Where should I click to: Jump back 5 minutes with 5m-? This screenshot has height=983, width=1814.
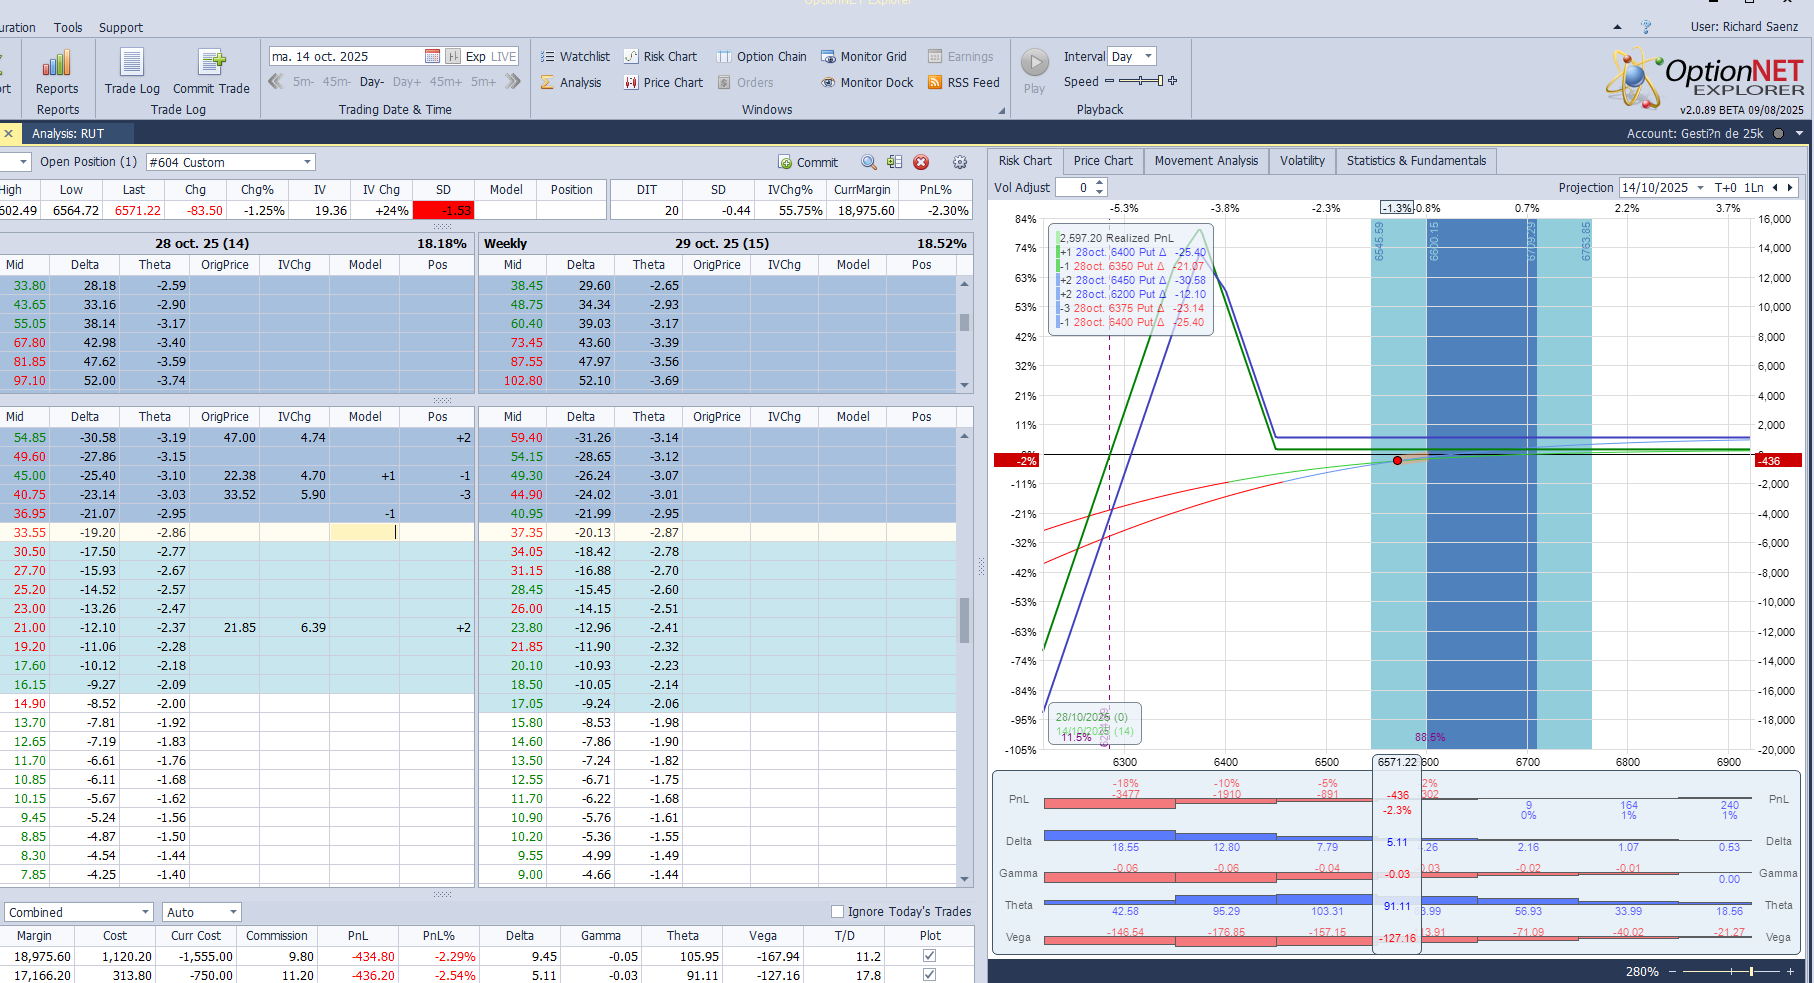point(303,82)
